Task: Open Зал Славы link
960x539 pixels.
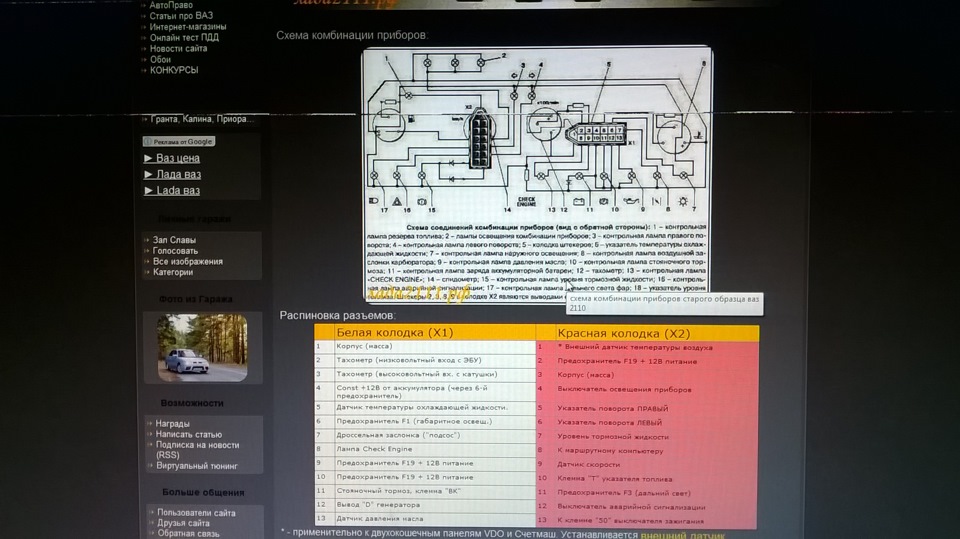Action: pos(174,240)
